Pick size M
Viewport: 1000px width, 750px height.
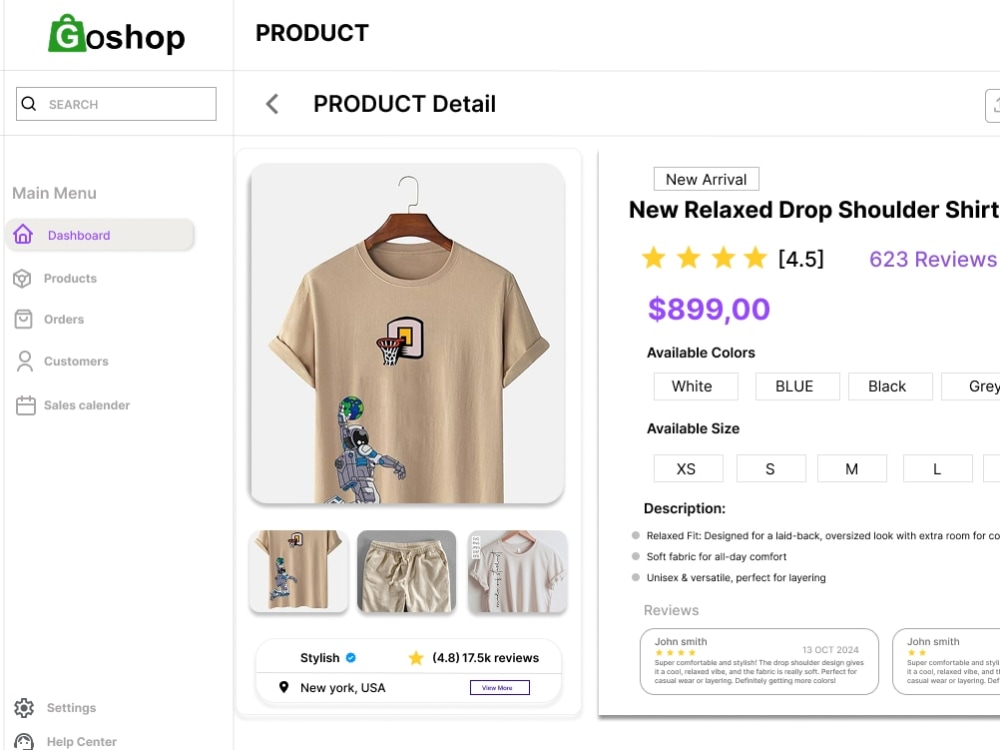tap(852, 469)
